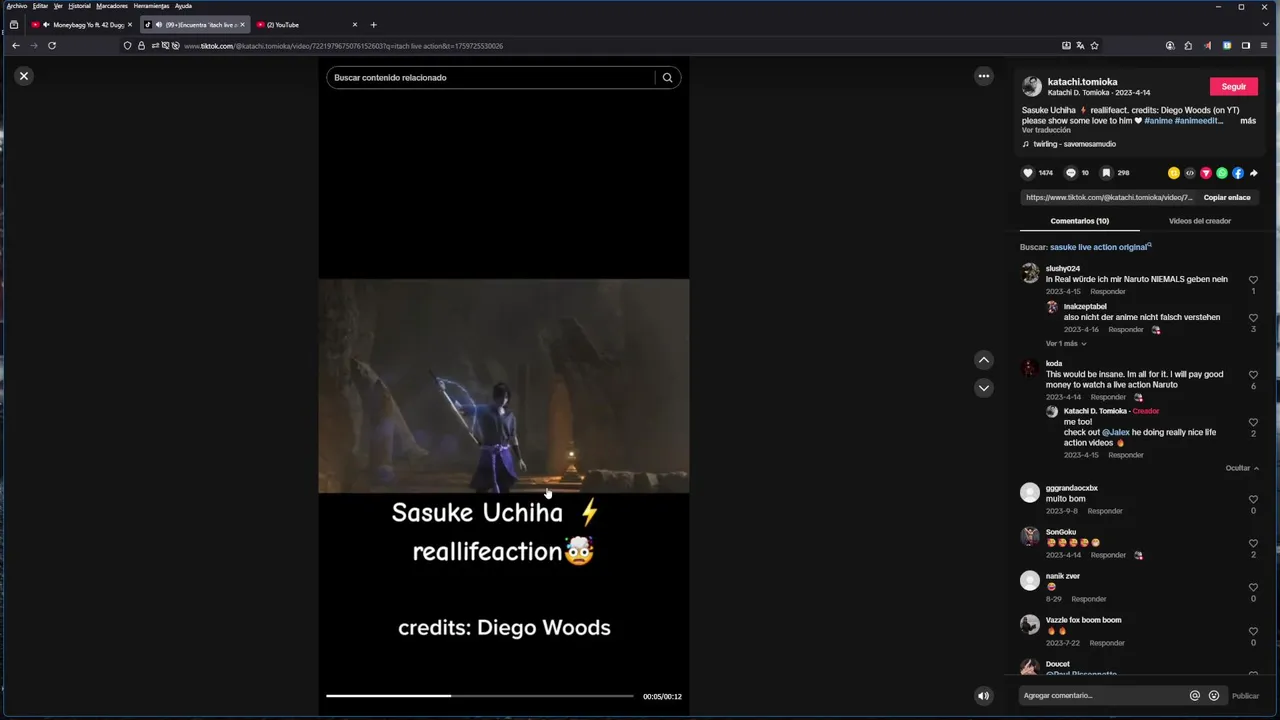
Task: Go to next video with down arrow
Action: tap(984, 388)
